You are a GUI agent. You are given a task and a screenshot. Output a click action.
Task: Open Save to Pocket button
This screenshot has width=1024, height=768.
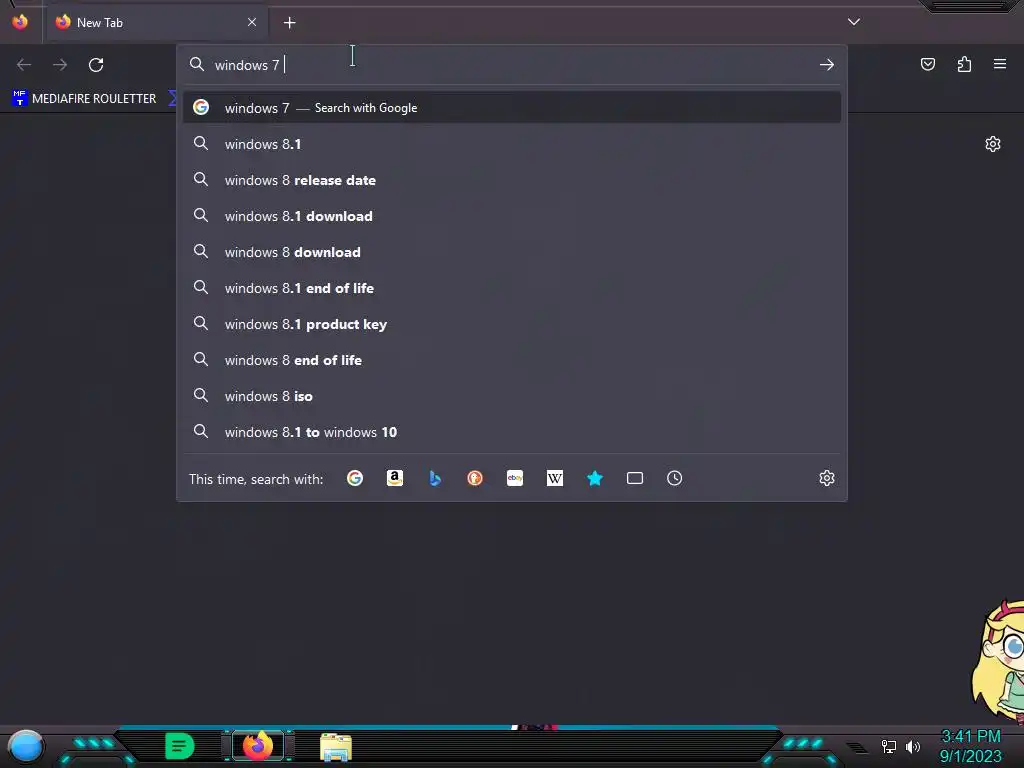[928, 64]
